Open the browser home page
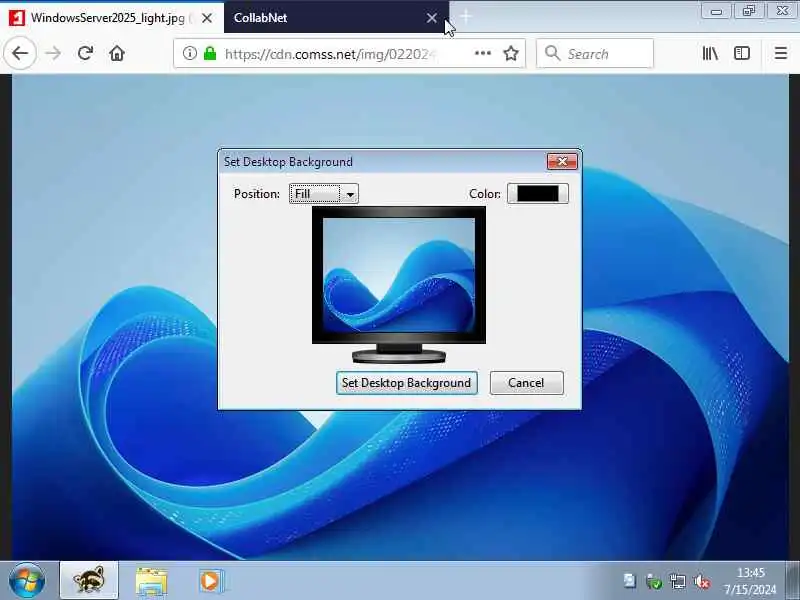The width and height of the screenshot is (800, 600). pos(117,53)
